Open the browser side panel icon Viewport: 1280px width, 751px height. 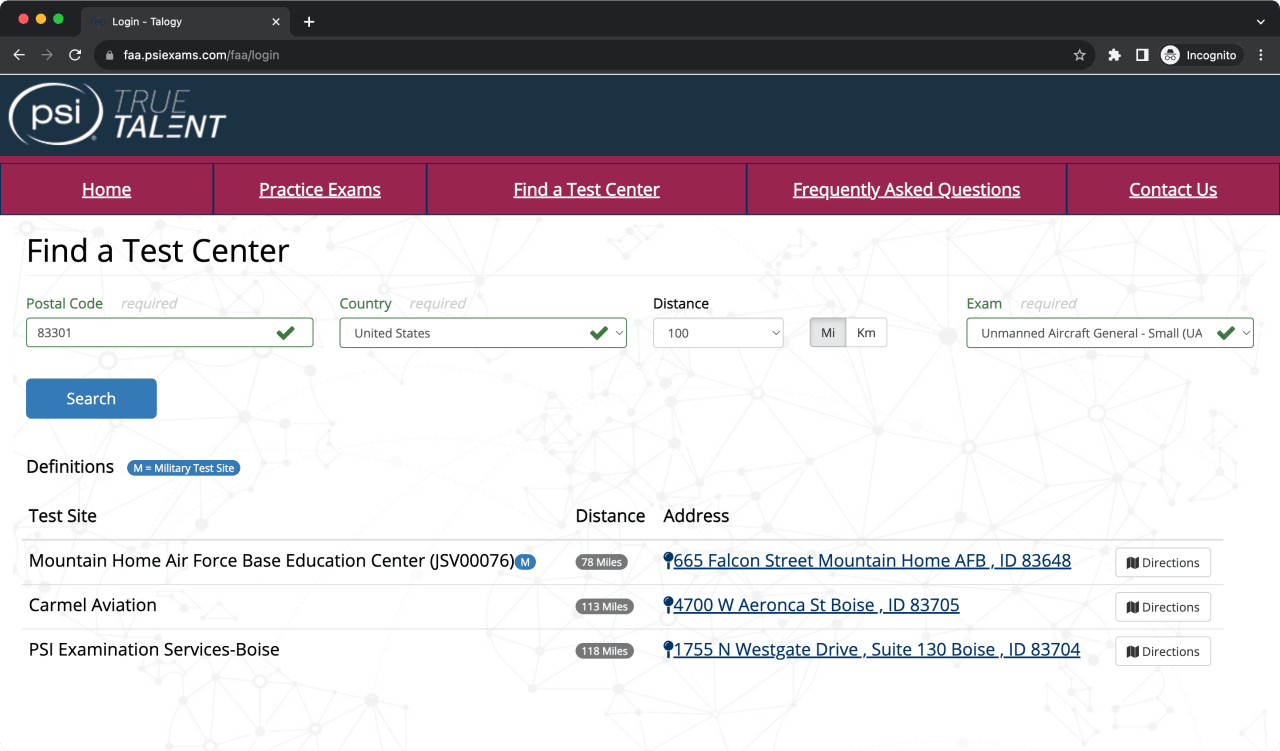(1142, 55)
